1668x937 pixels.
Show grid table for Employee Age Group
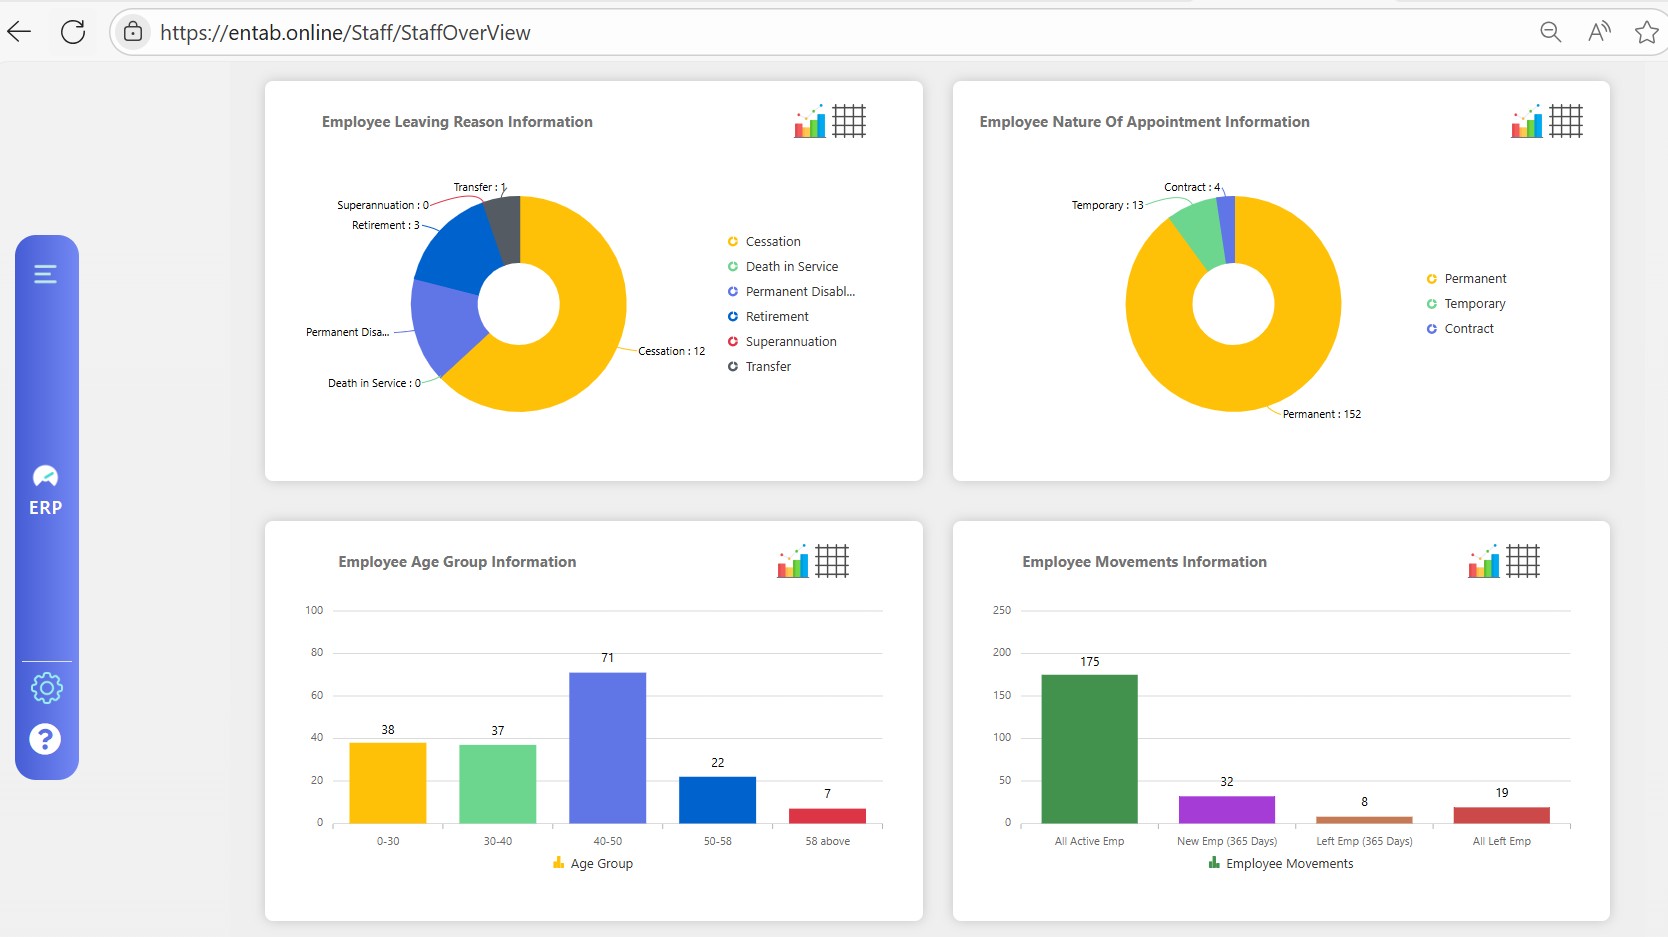coord(832,561)
